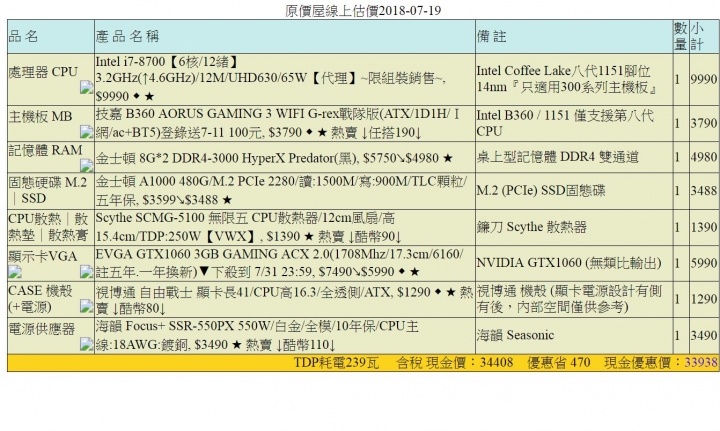Click quantity 1 in the CPU row
Screen dimensions: 720x431
677,79
